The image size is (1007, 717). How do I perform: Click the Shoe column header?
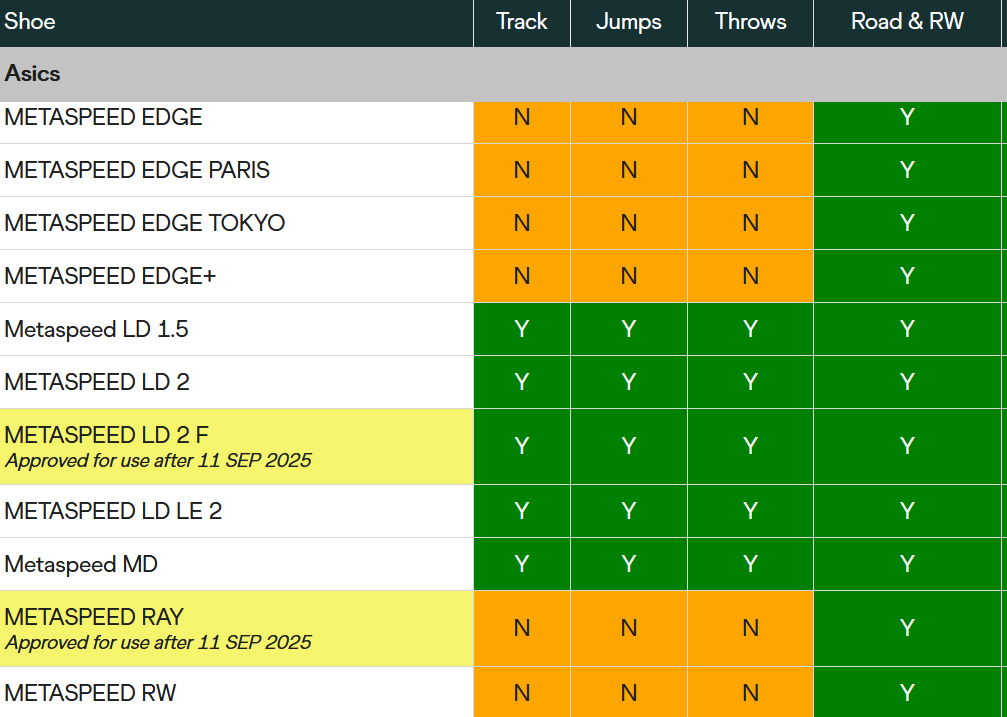[x=30, y=22]
